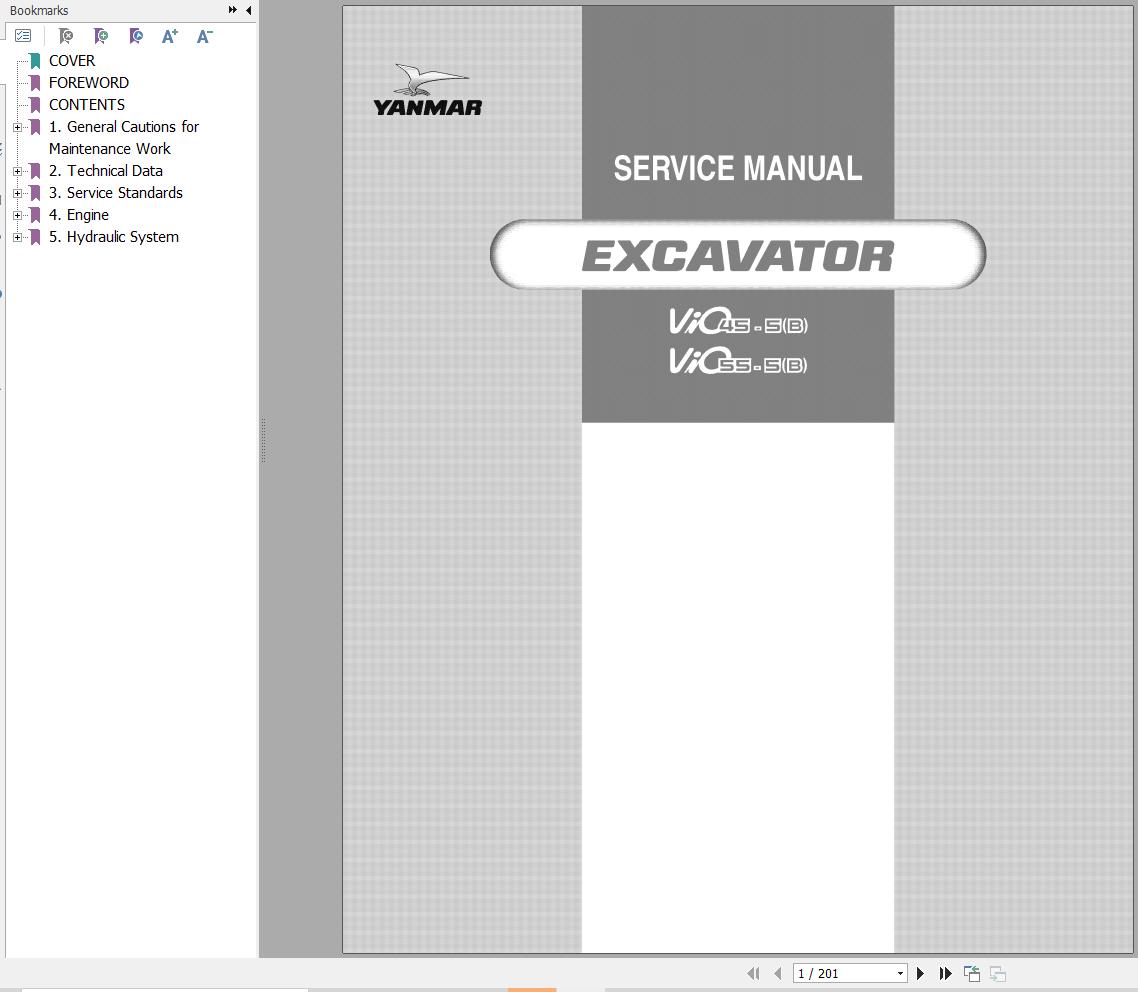Open the CONTENTS bookmark
Screen dimensions: 1138x992
click(86, 104)
